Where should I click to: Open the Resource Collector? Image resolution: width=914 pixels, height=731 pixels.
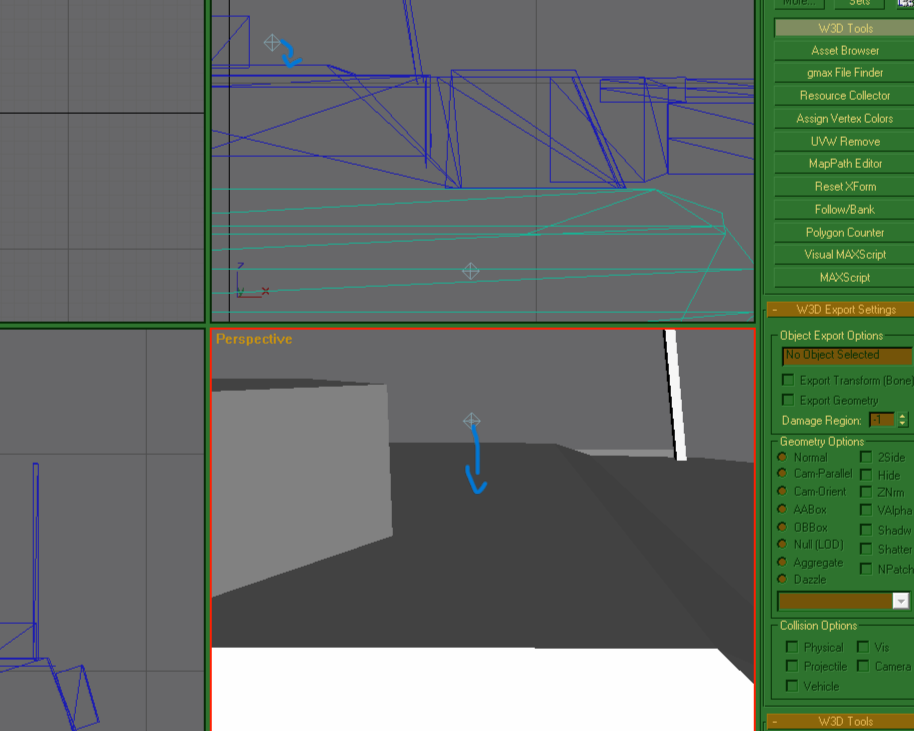pos(843,95)
